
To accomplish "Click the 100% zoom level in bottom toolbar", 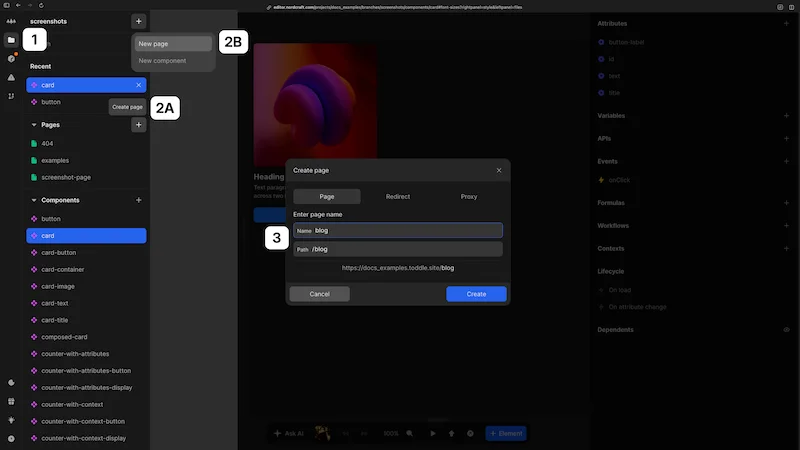I will (391, 434).
